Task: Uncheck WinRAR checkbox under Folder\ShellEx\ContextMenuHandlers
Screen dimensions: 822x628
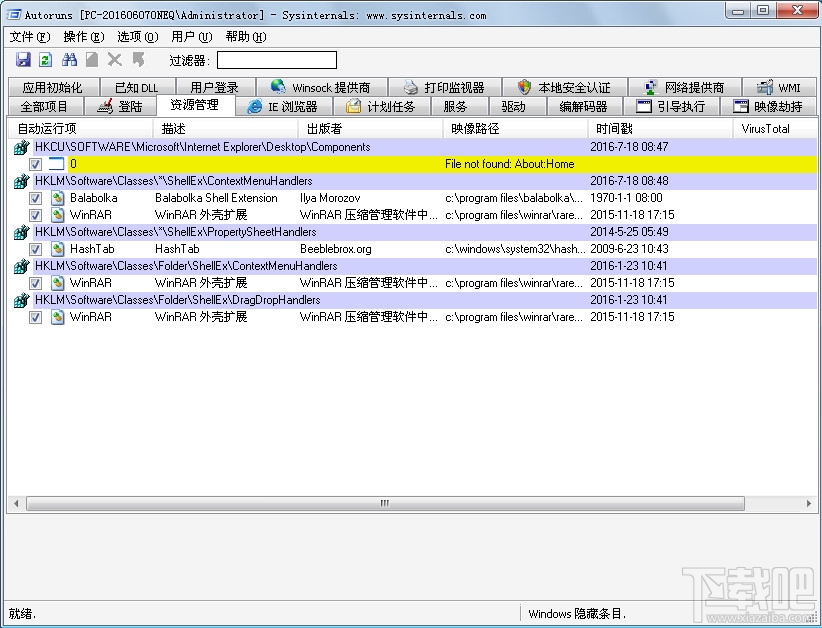Action: [x=35, y=284]
